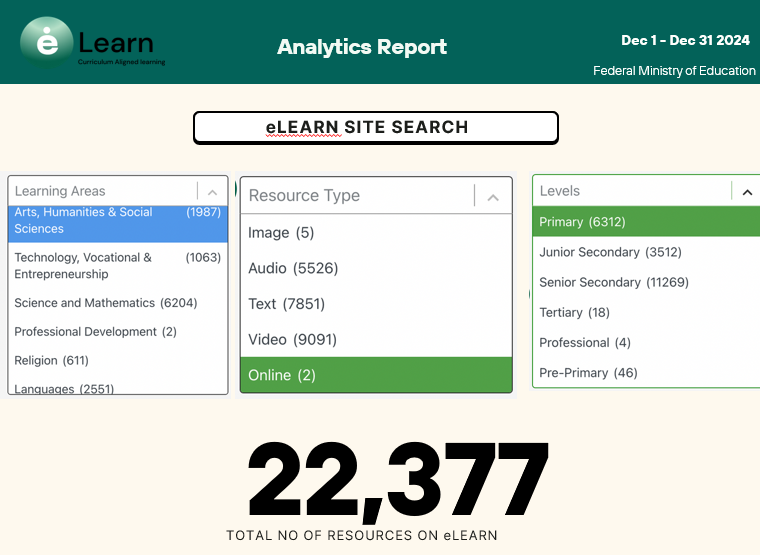Click Curriculum Aligned learning tagline
The height and width of the screenshot is (555, 760).
click(122, 62)
